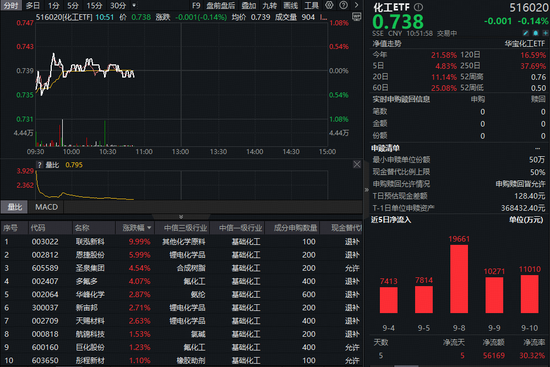This screenshot has height=367, width=550.
Task: Click the 11:00 time axis marker
Action: point(144,152)
